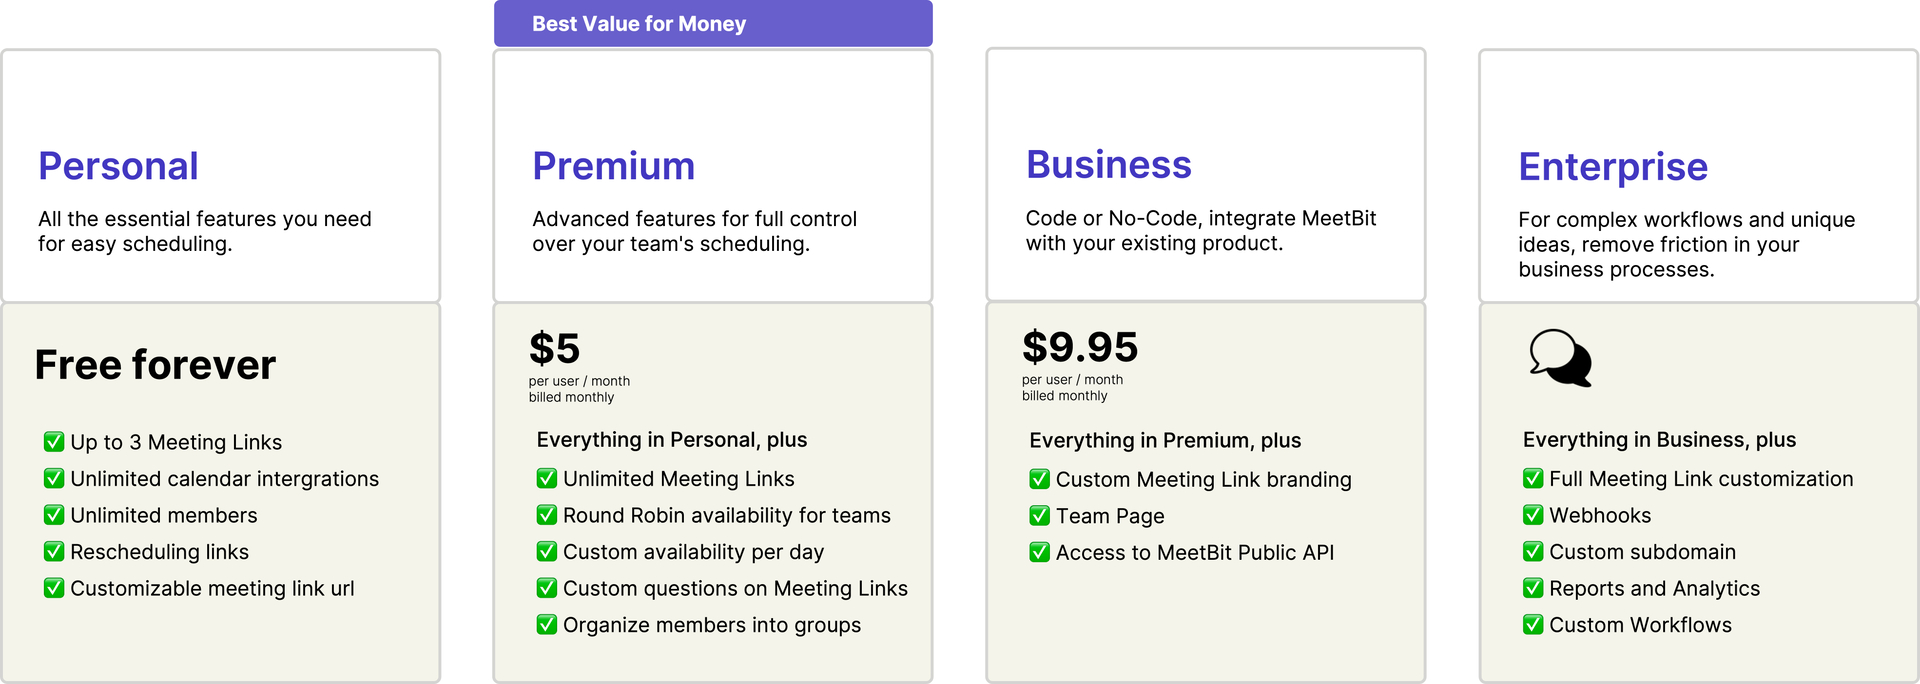The height and width of the screenshot is (684, 1920).
Task: Click the Enterprise chat bubbles icon
Action: coord(1561,358)
